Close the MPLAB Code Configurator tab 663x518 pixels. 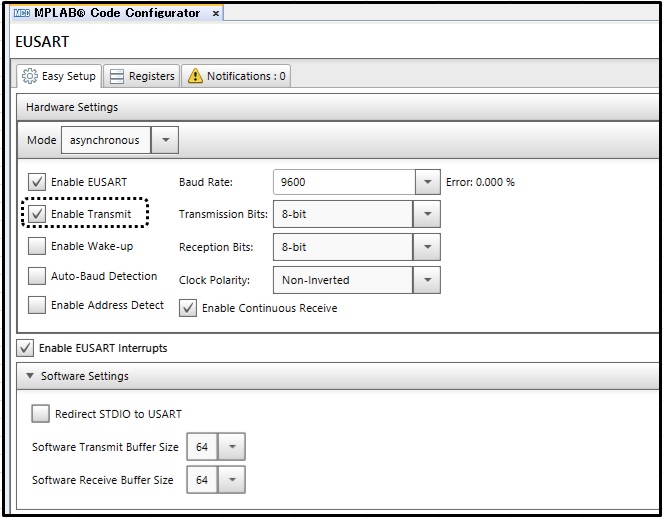click(x=216, y=14)
